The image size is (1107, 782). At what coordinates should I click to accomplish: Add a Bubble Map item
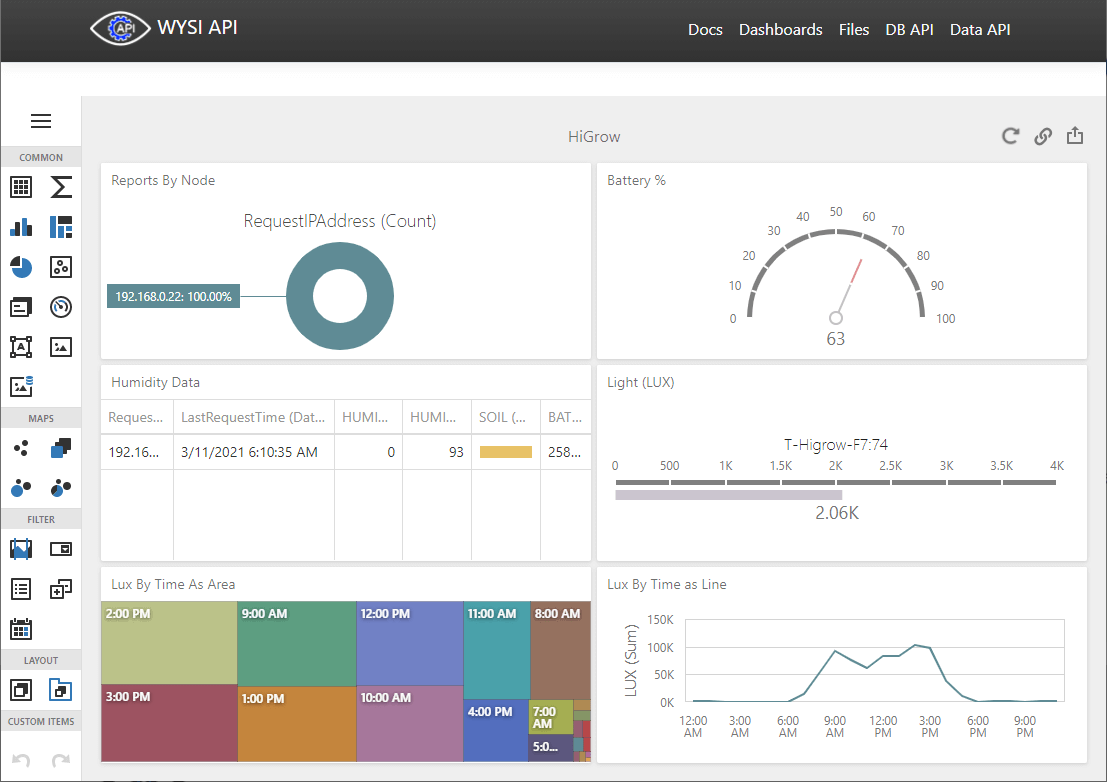pyautogui.click(x=21, y=488)
